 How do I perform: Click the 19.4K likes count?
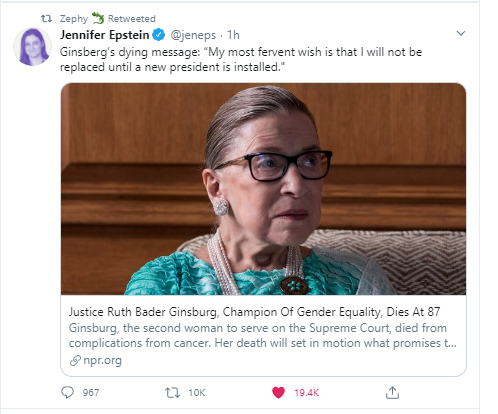tap(306, 393)
